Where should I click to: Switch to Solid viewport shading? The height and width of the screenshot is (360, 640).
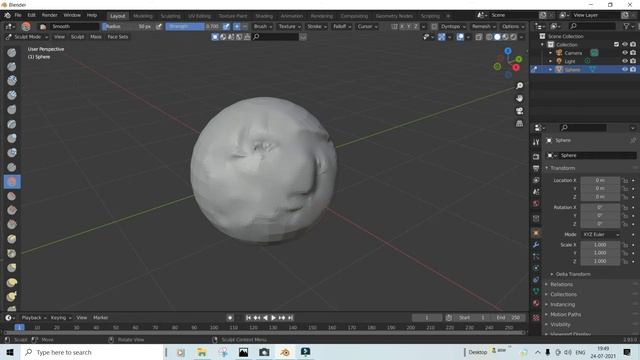point(497,37)
